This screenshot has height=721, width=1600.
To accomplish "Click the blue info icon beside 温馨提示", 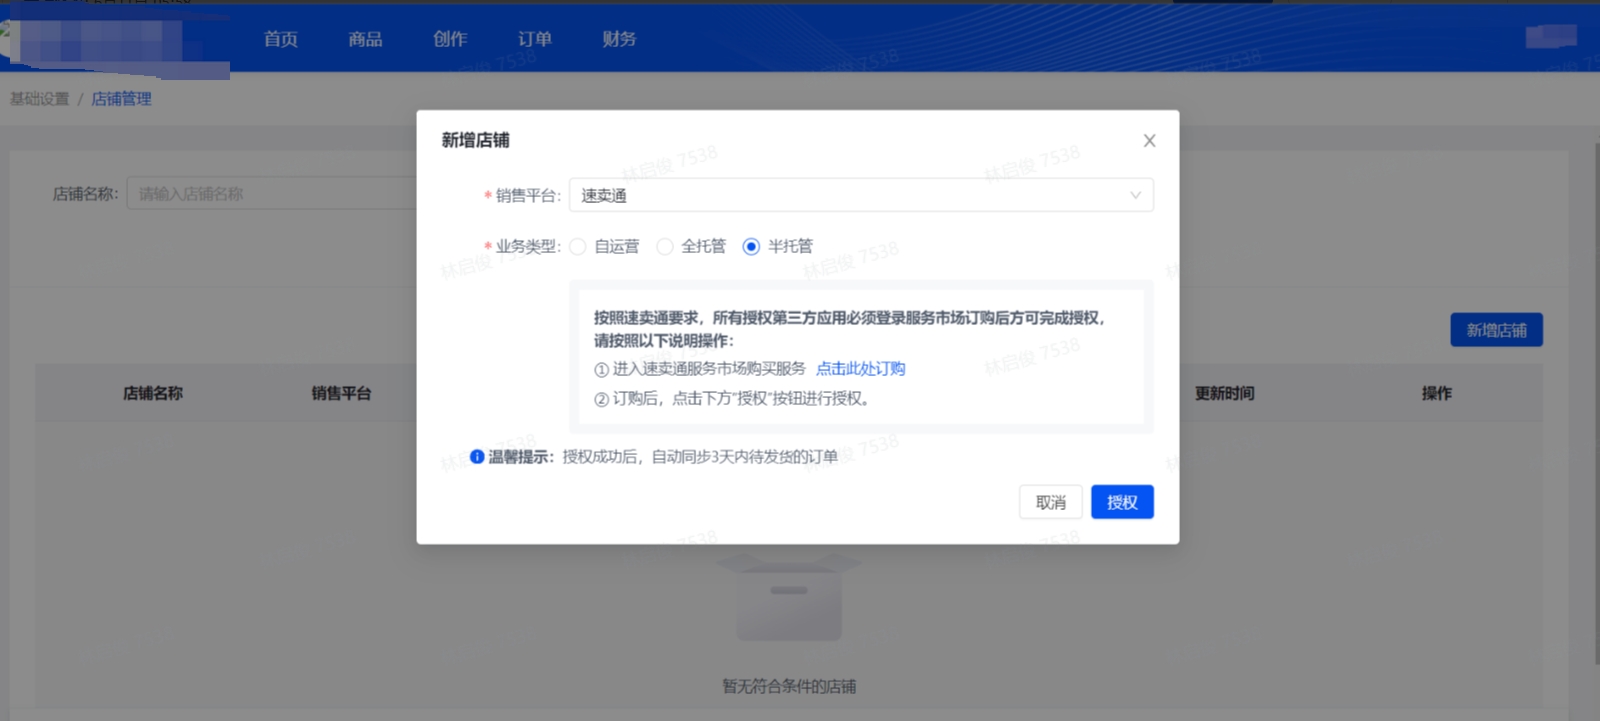I will [x=477, y=457].
